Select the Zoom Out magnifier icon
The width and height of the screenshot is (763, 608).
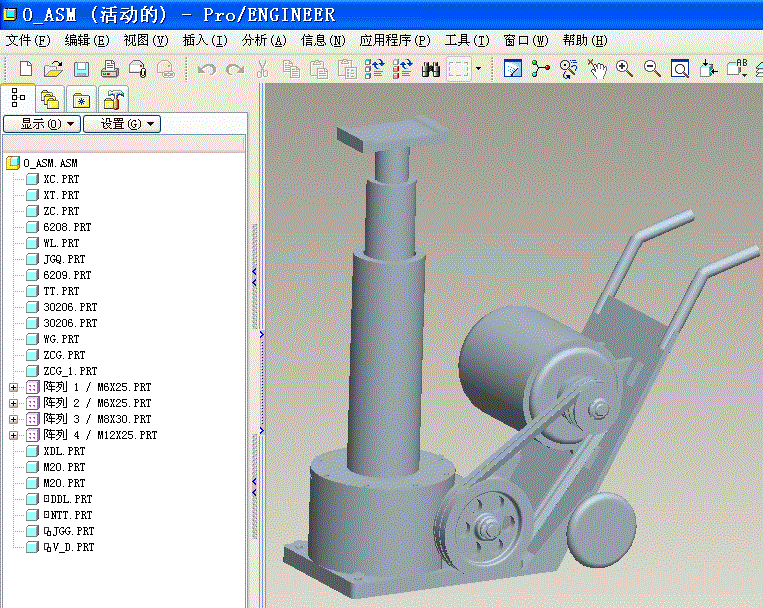pyautogui.click(x=652, y=69)
